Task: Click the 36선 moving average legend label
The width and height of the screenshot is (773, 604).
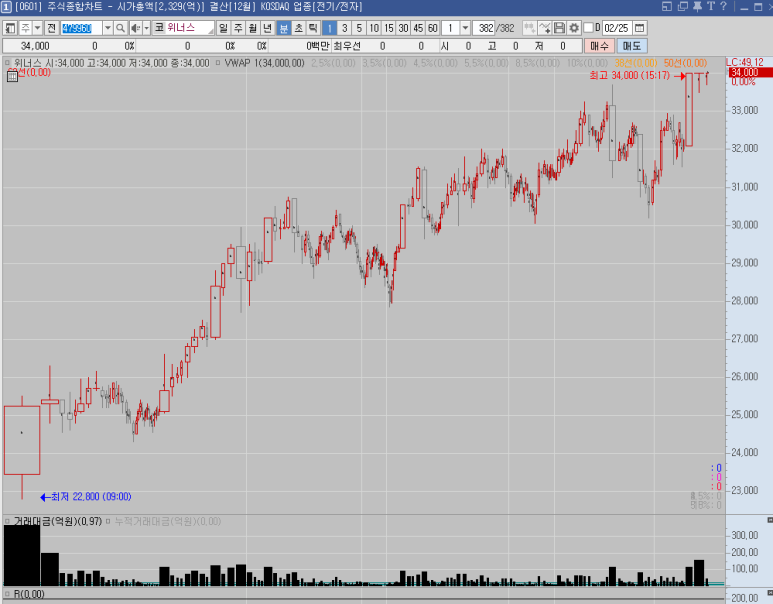Action: click(636, 63)
